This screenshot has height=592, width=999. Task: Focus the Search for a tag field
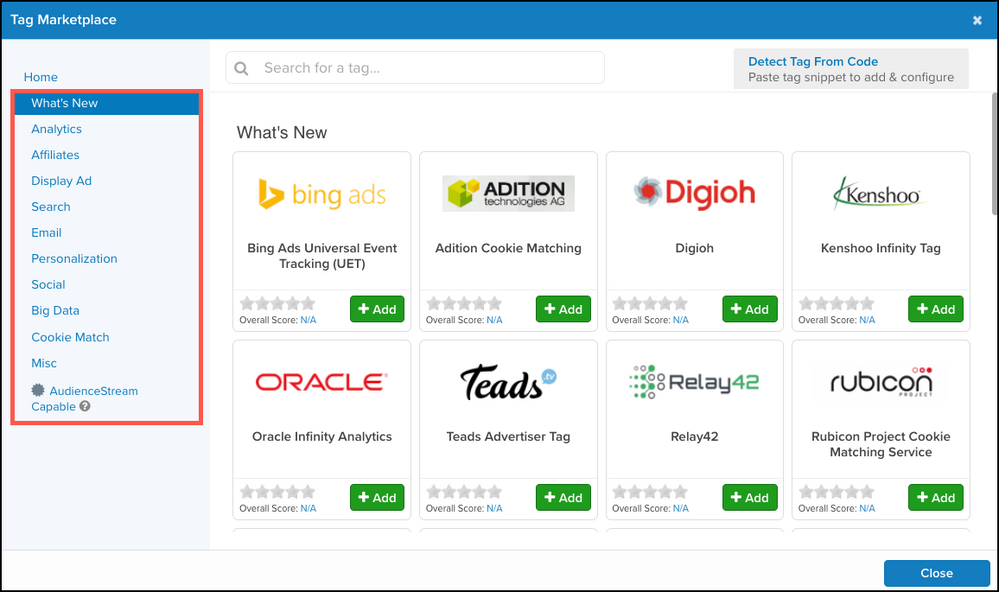tap(430, 68)
